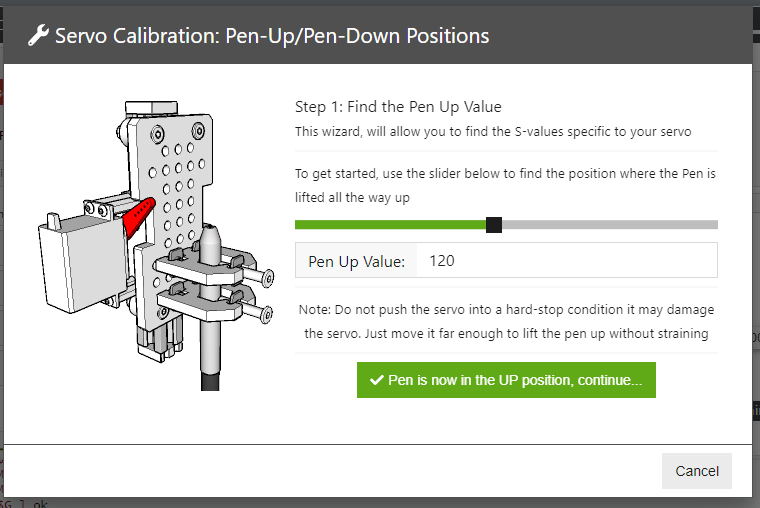
Task: Click the hard-stop warning note text
Action: pyautogui.click(x=506, y=321)
